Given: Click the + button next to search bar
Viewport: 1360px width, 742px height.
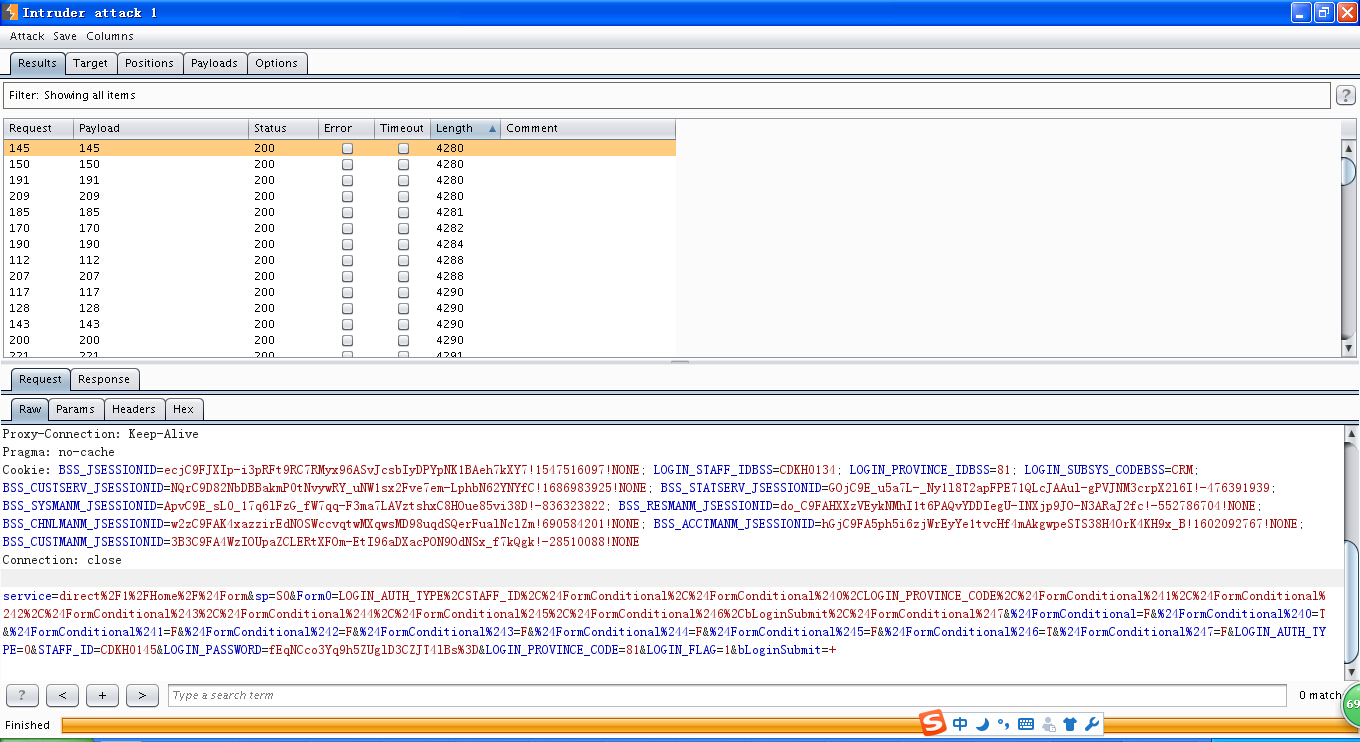Looking at the screenshot, I should [102, 695].
